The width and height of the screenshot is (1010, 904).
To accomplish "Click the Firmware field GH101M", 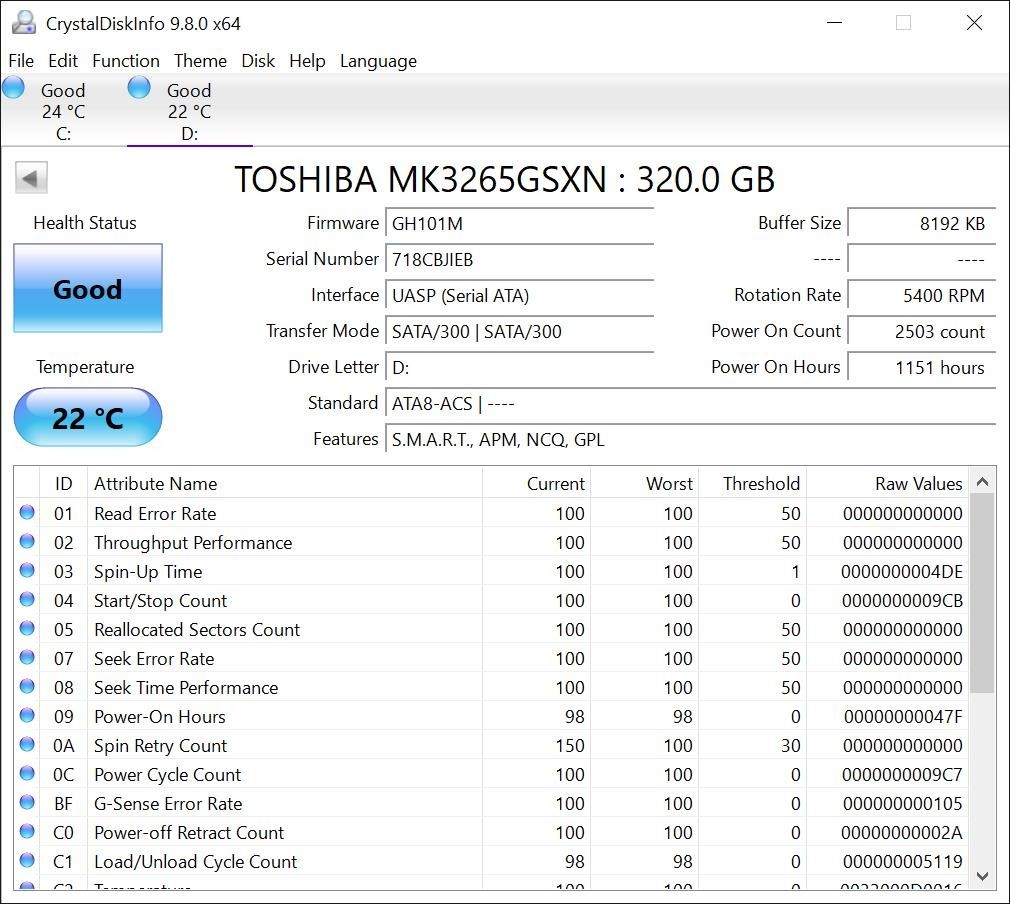I will (x=520, y=224).
